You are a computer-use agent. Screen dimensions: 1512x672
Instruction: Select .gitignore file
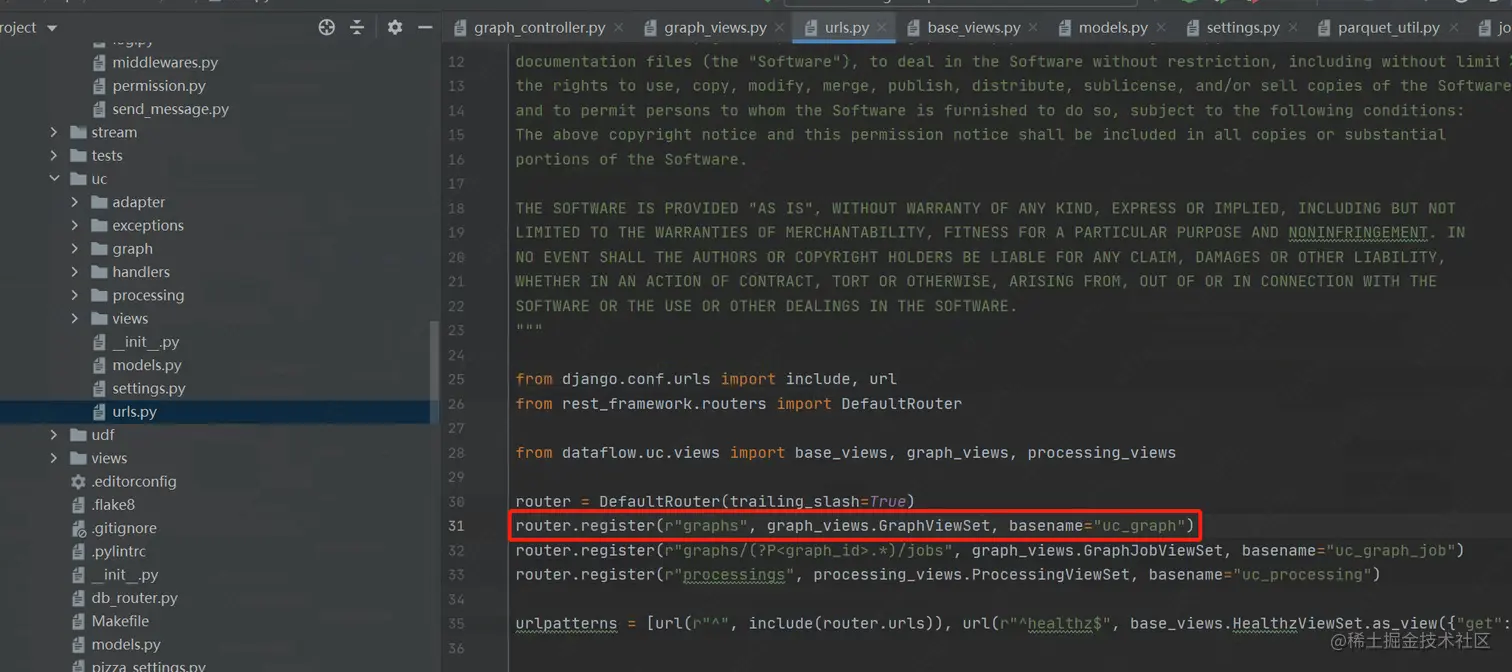[x=123, y=528]
